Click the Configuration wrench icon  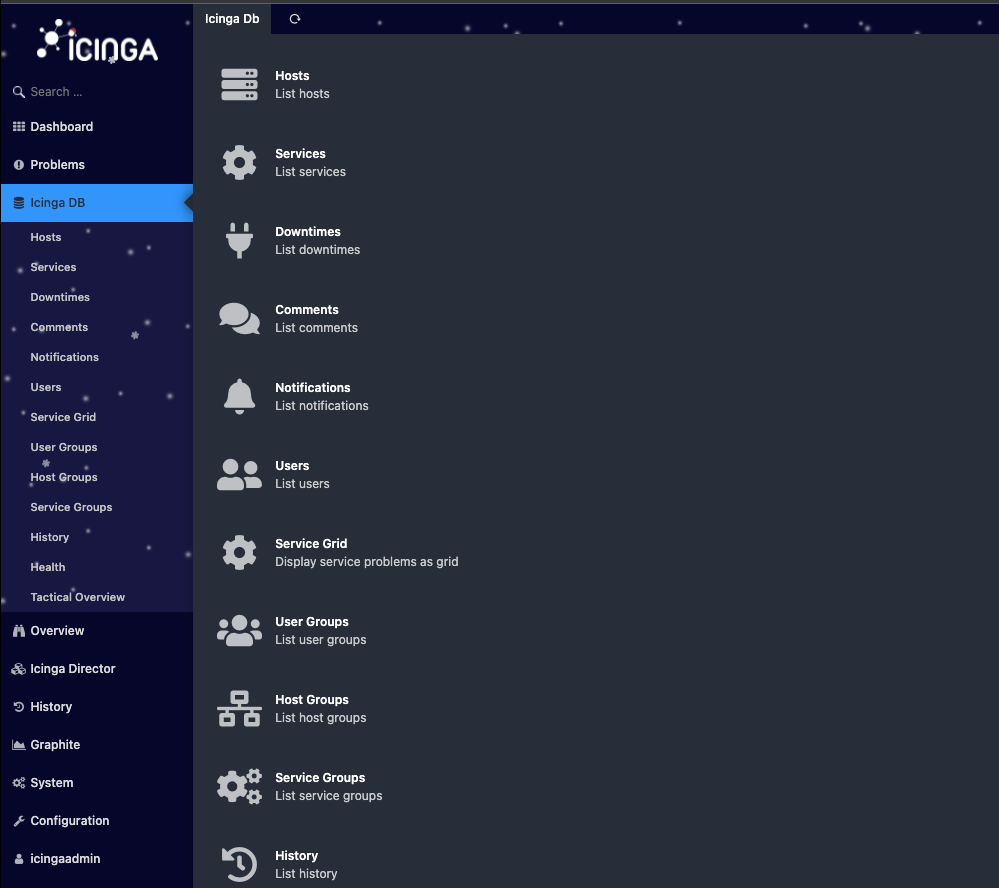click(x=18, y=820)
